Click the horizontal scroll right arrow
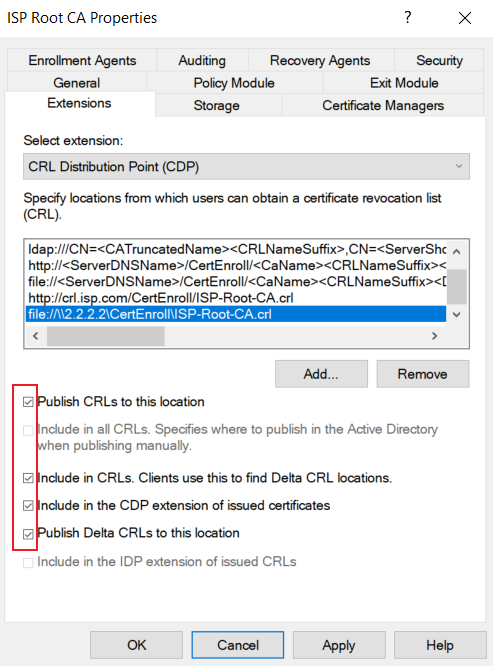 click(x=434, y=336)
